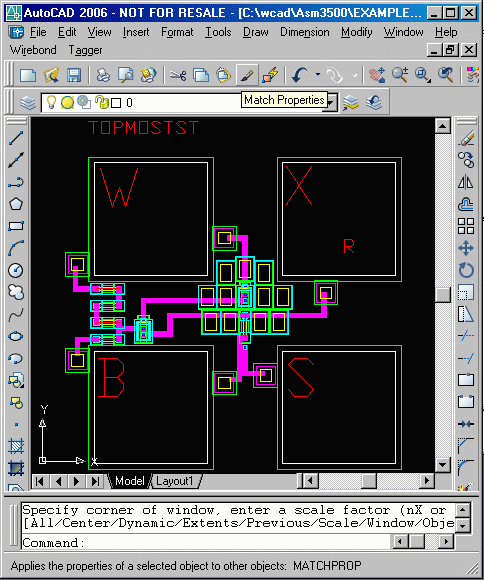Click the Layer Previous icon
Screen dimensions: 484x580
pyautogui.click(x=374, y=102)
